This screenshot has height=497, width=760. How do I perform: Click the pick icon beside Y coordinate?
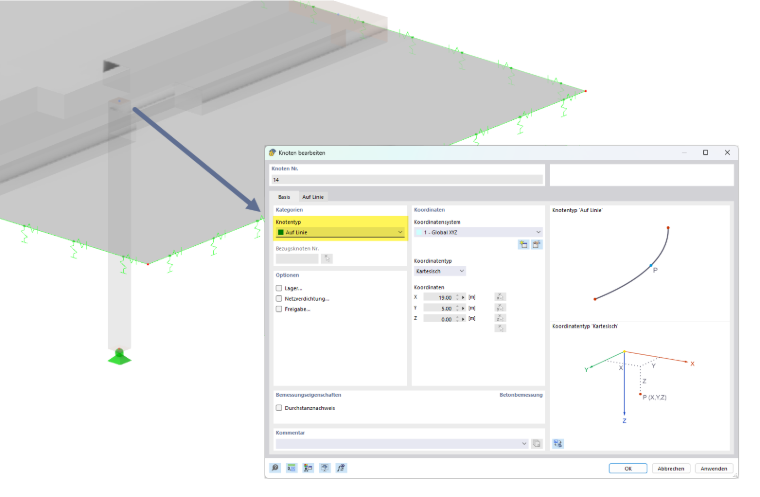[x=500, y=307]
